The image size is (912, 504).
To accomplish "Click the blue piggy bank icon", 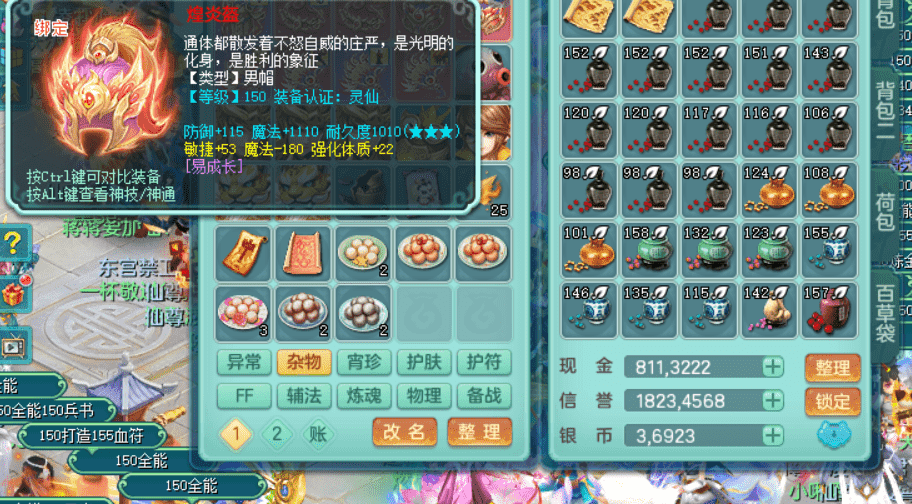I will 833,434.
